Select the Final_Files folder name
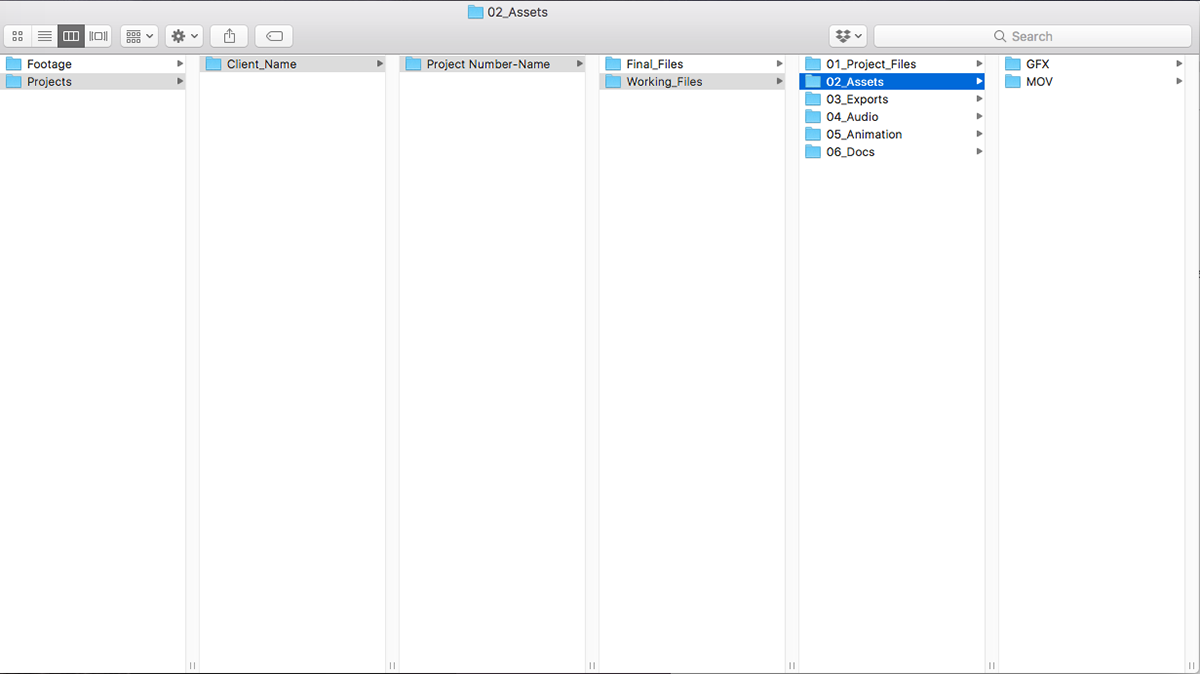This screenshot has width=1200, height=674. click(x=655, y=64)
